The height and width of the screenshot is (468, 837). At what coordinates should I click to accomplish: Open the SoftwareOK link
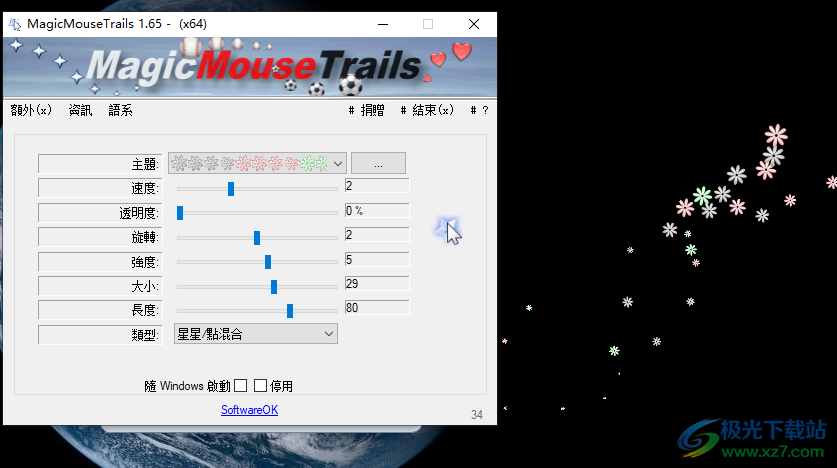click(249, 410)
